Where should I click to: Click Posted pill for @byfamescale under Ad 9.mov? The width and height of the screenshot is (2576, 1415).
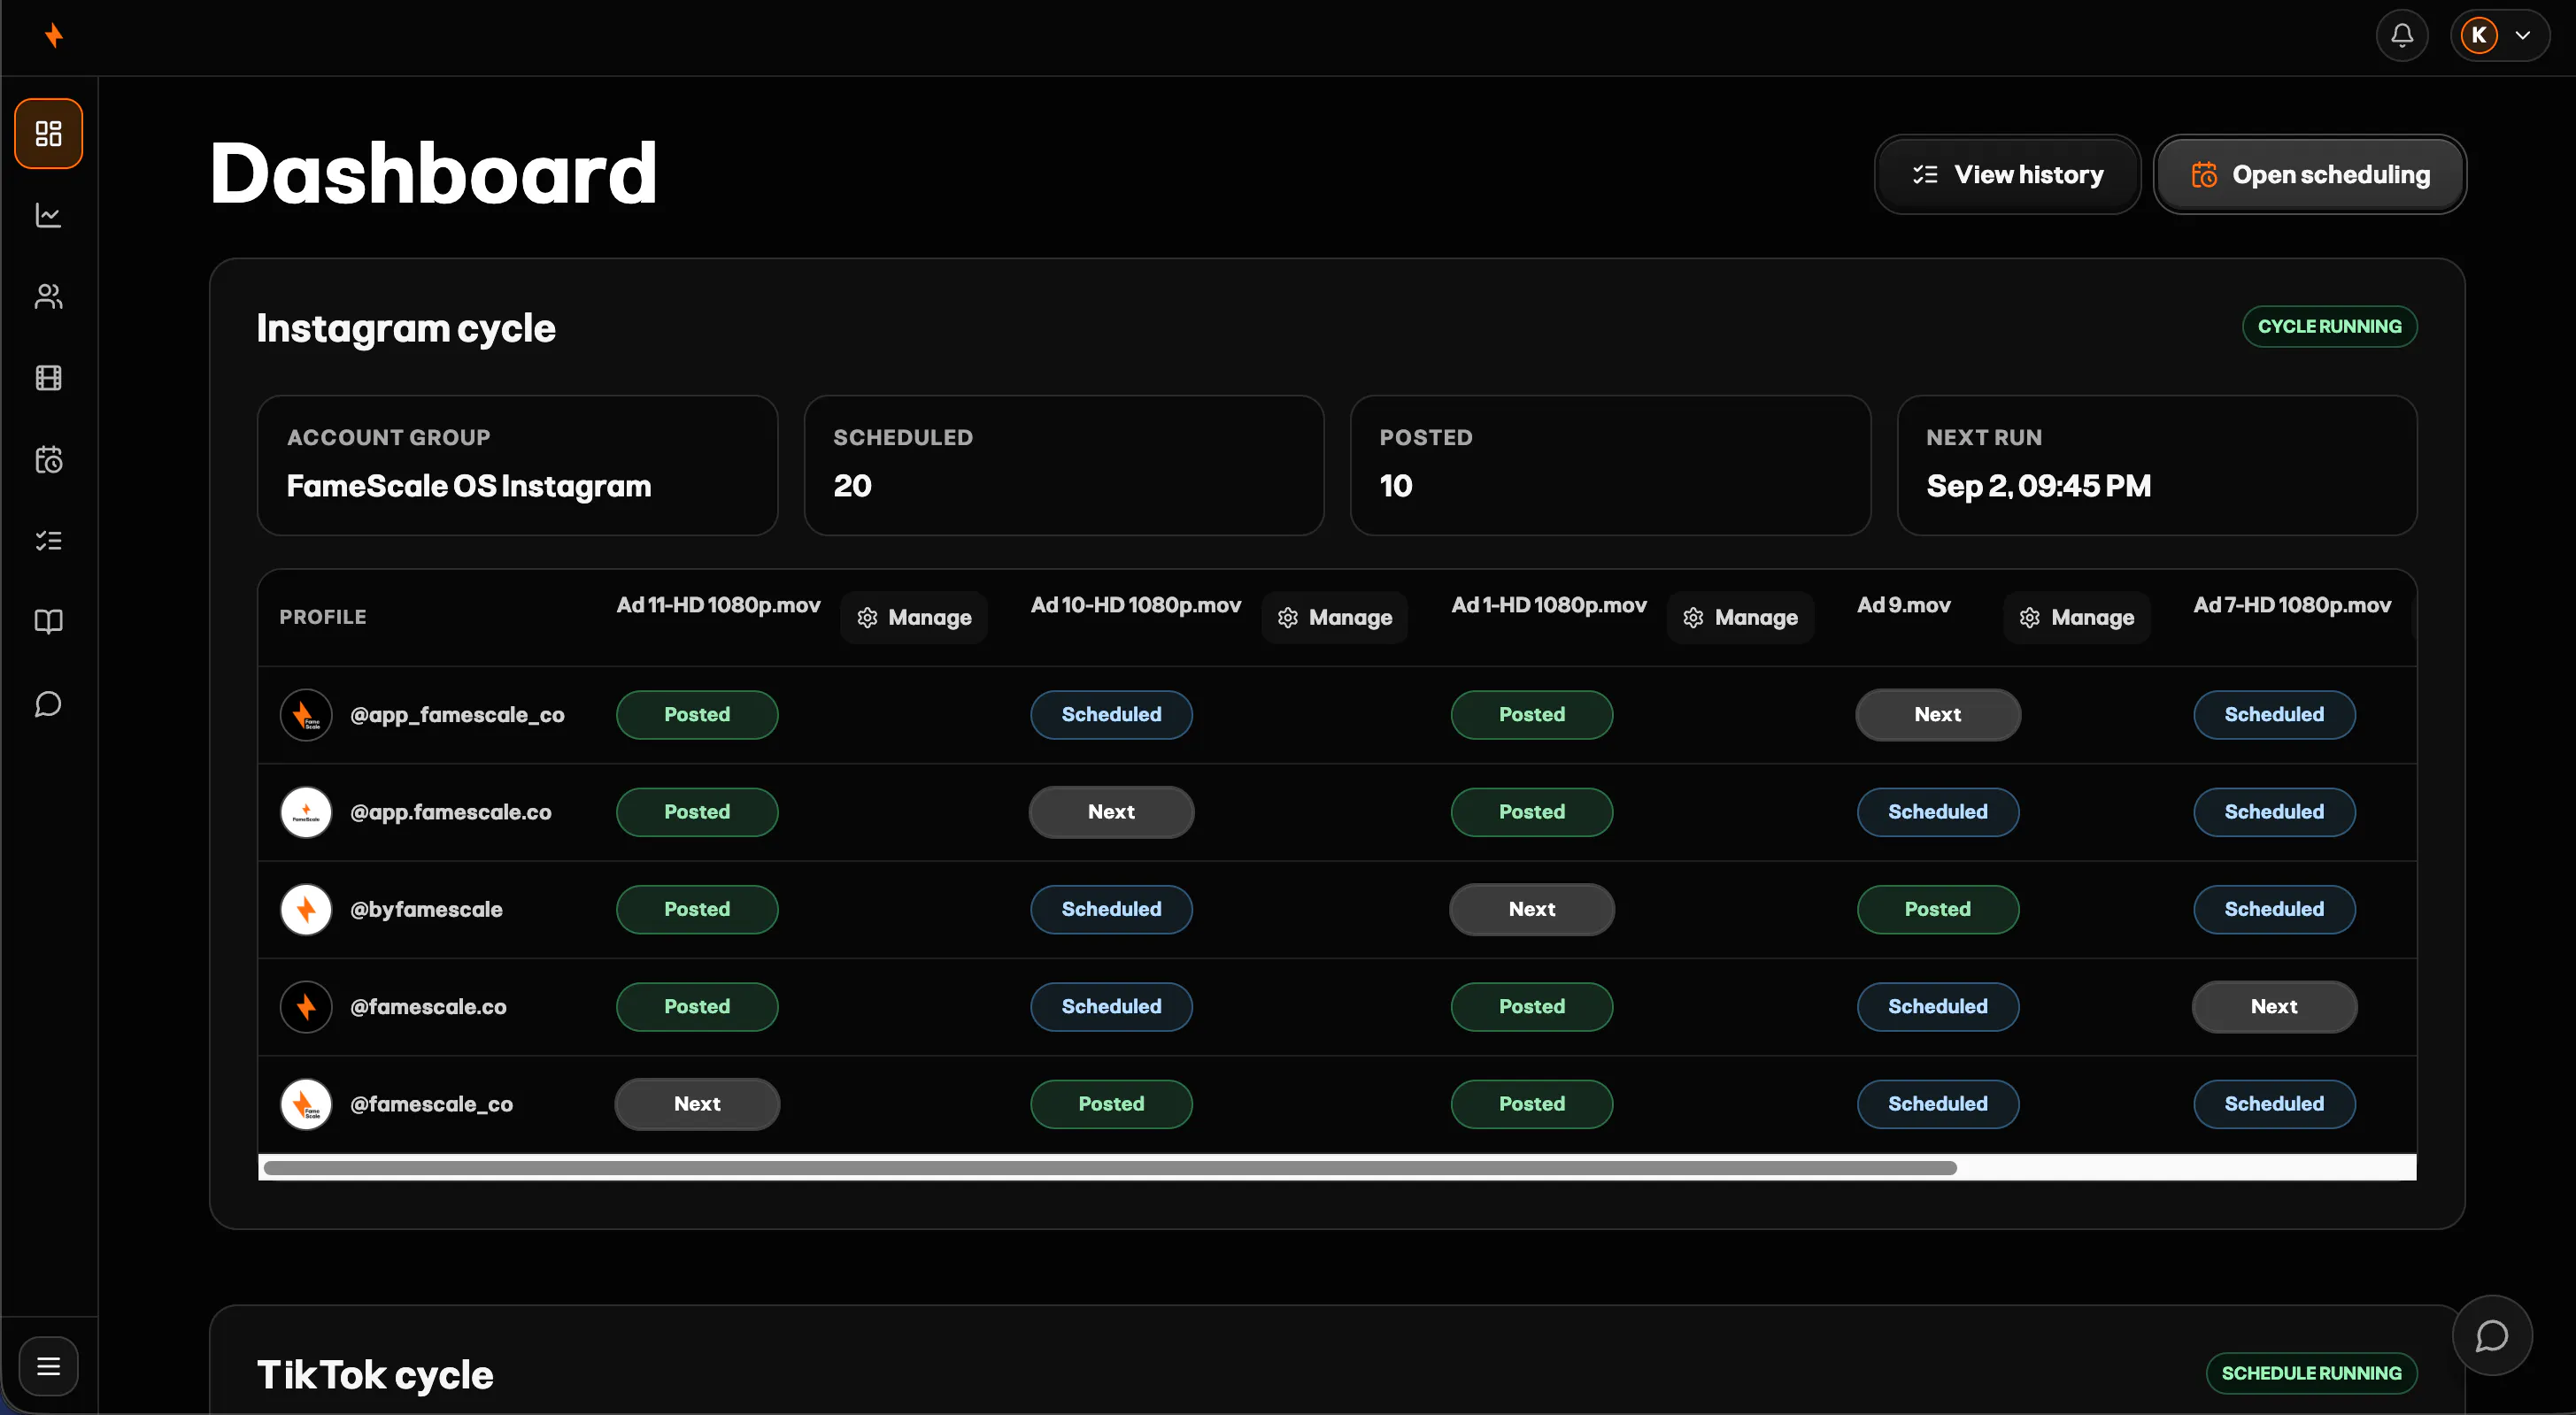(1938, 910)
